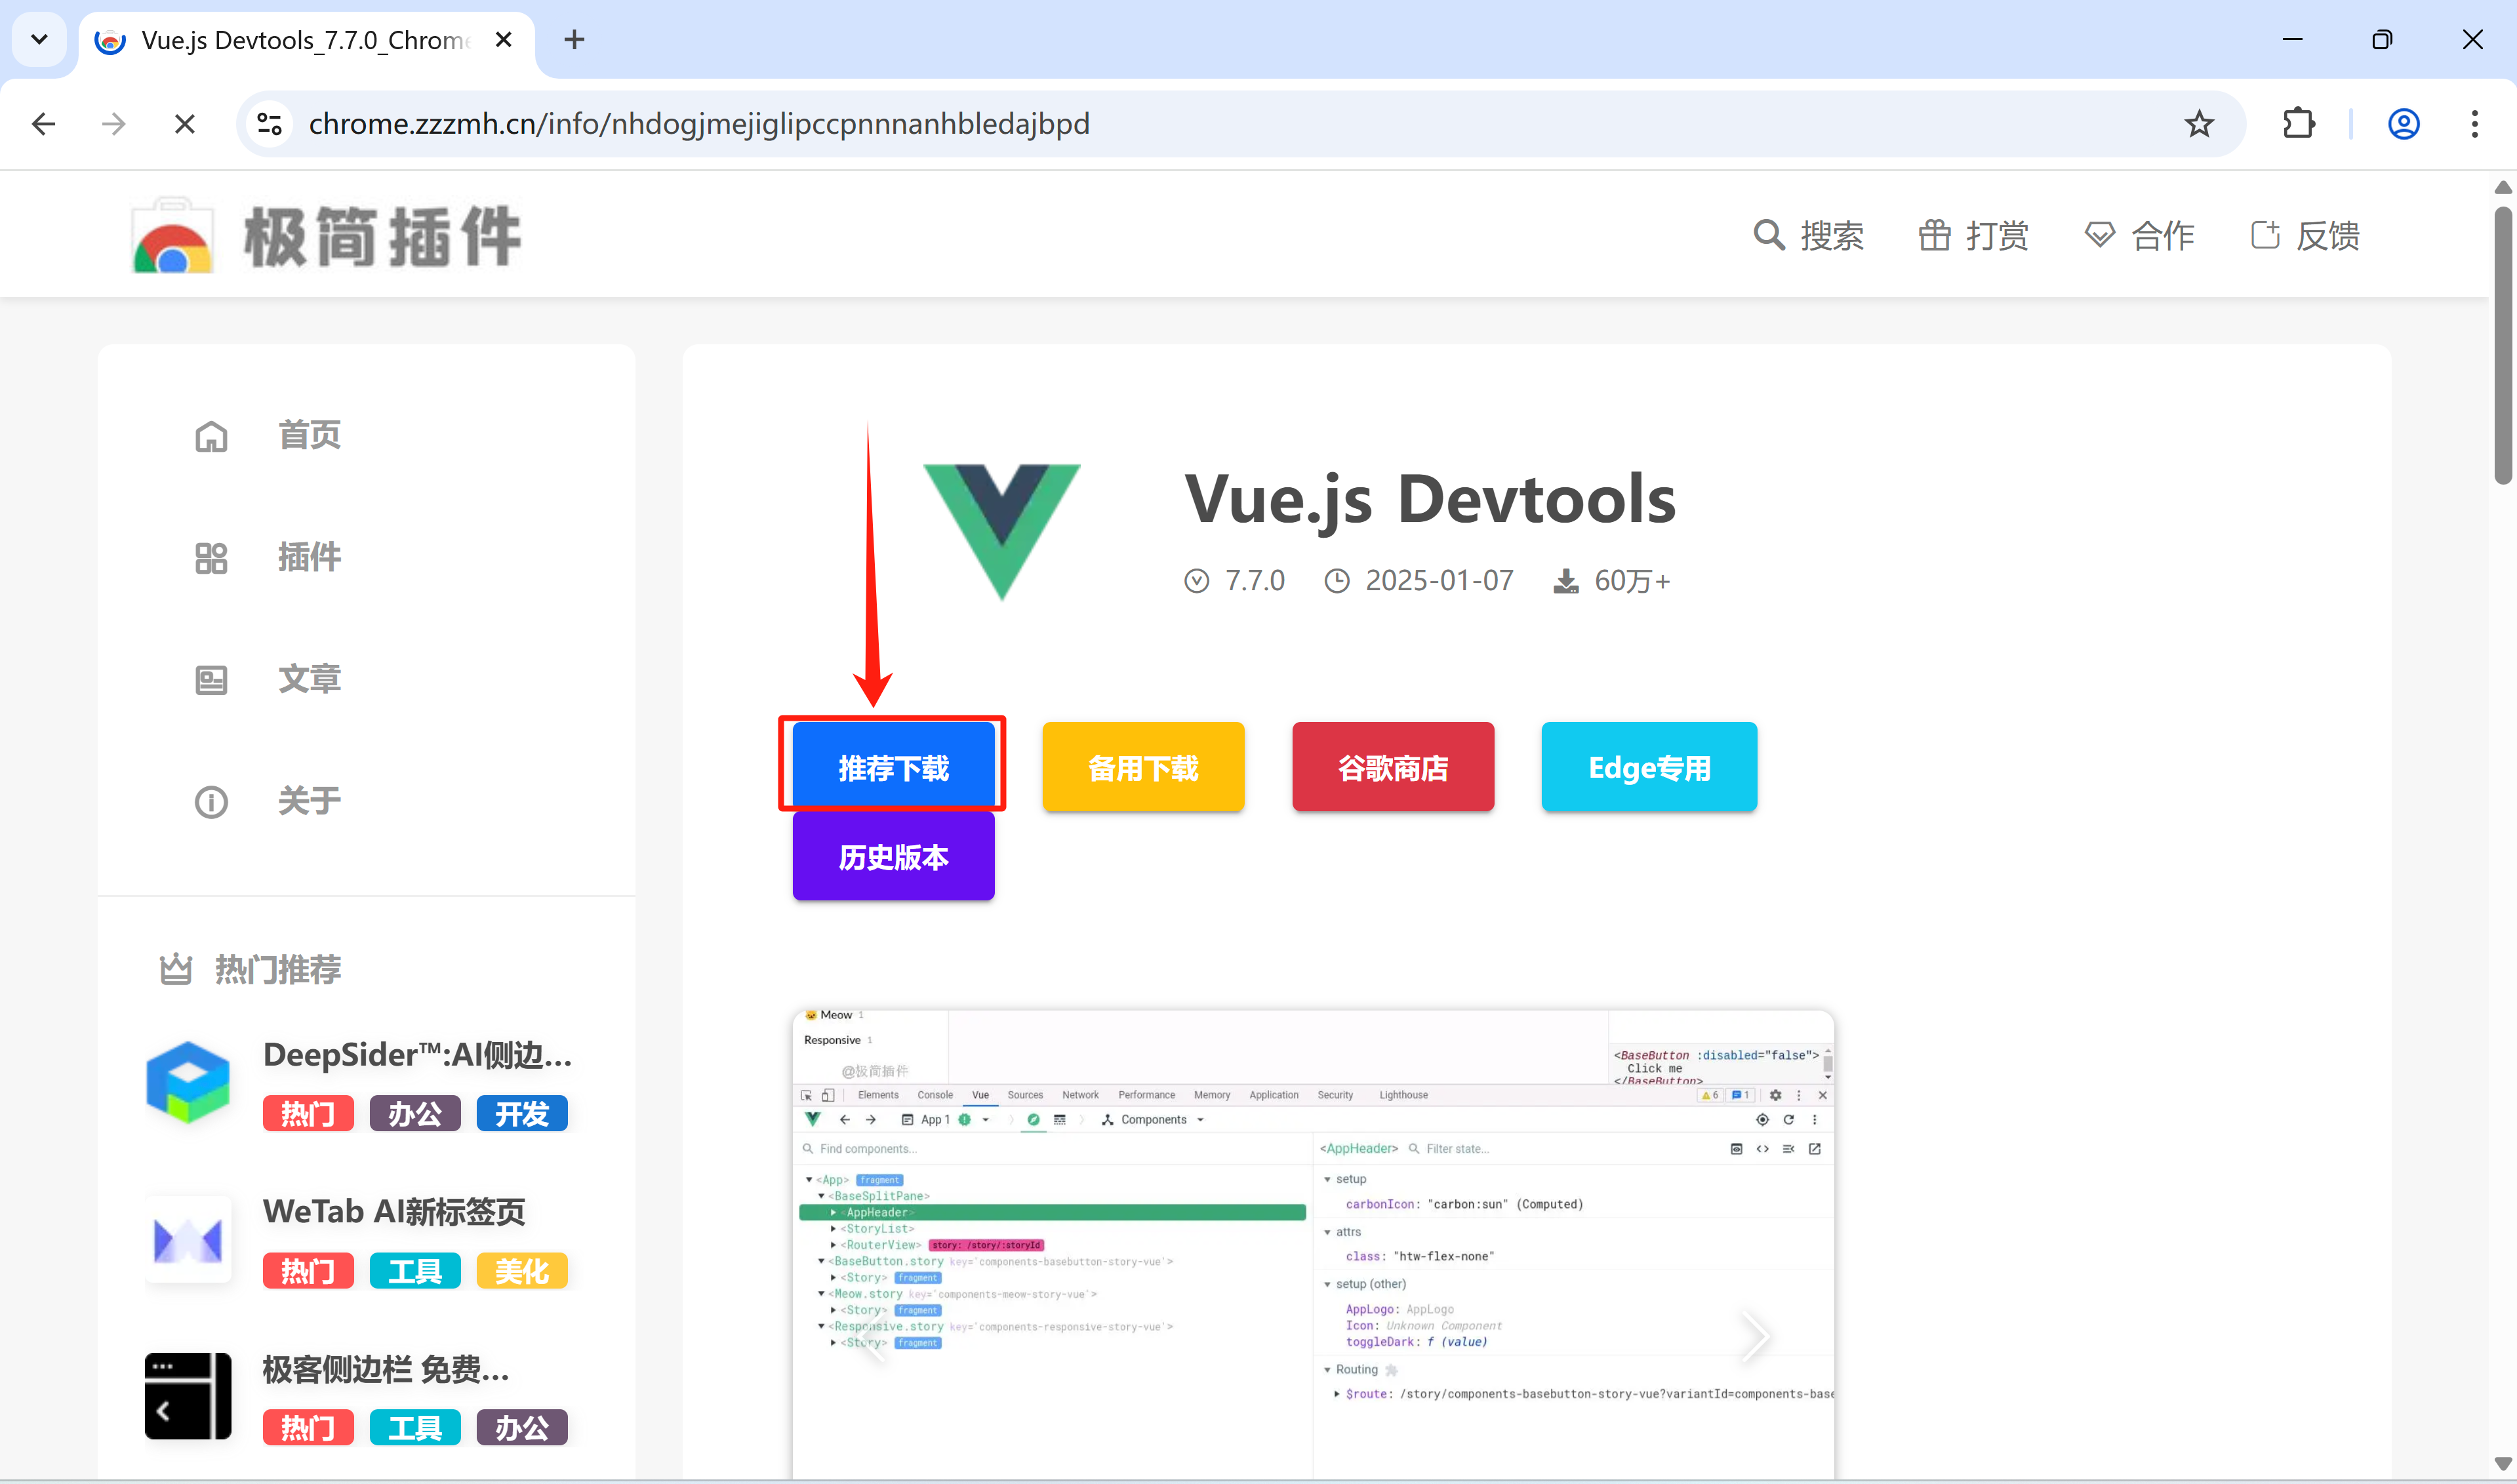
Task: Open DeepSider AI sidebar recommendation icon
Action: (188, 1082)
